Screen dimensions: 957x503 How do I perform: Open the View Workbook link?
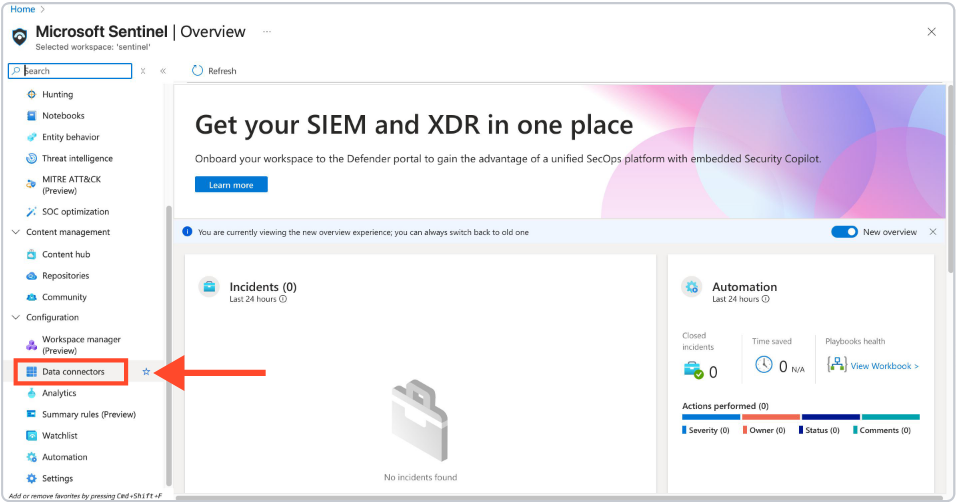coord(884,366)
